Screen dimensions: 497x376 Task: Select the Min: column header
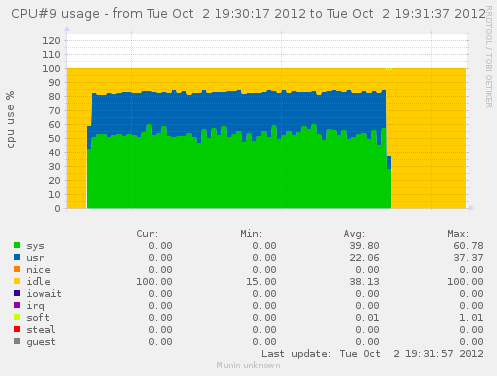(x=251, y=234)
